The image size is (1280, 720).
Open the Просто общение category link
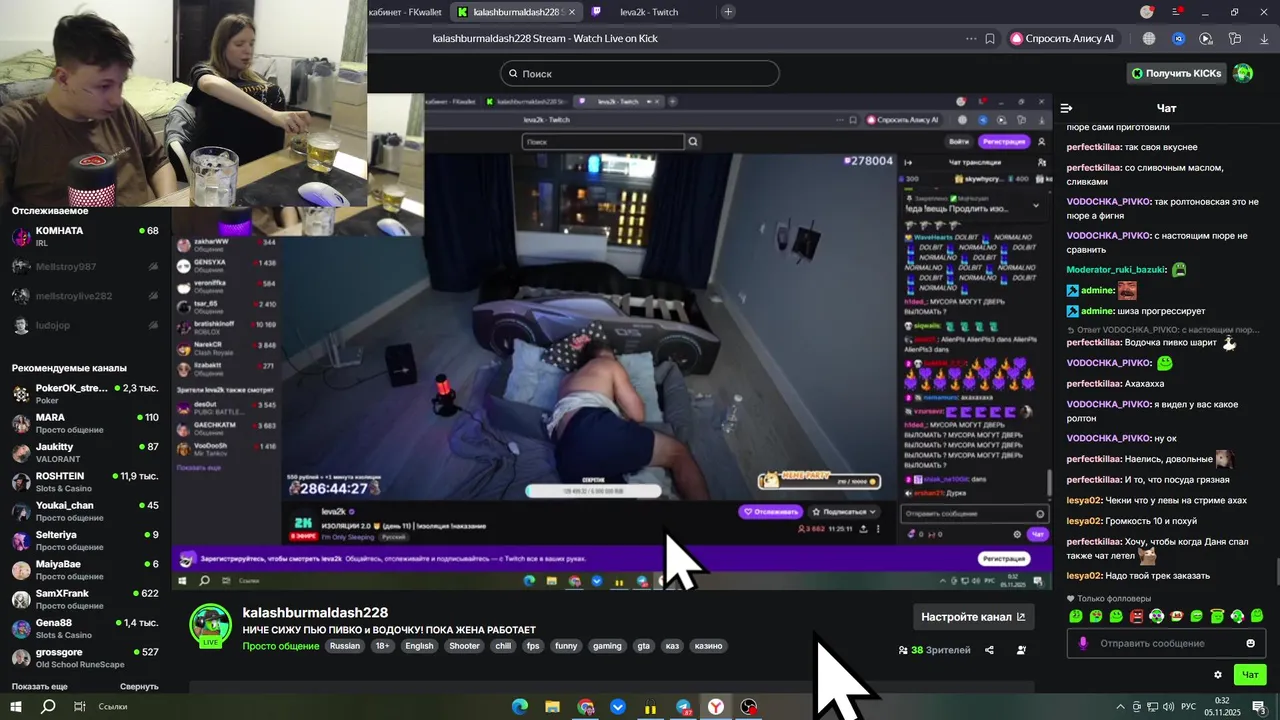click(x=281, y=646)
